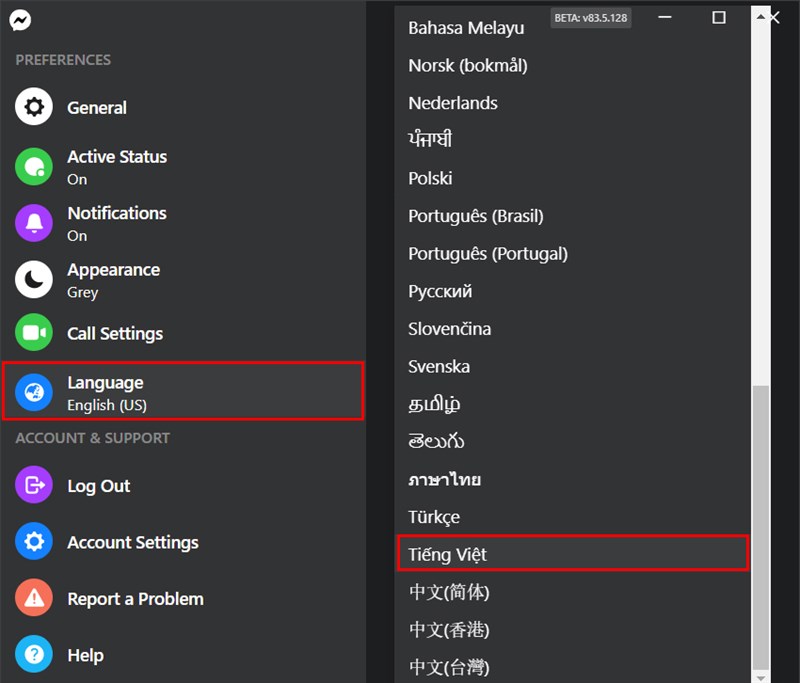
Task: Click the General gear icon
Action: pyautogui.click(x=34, y=108)
